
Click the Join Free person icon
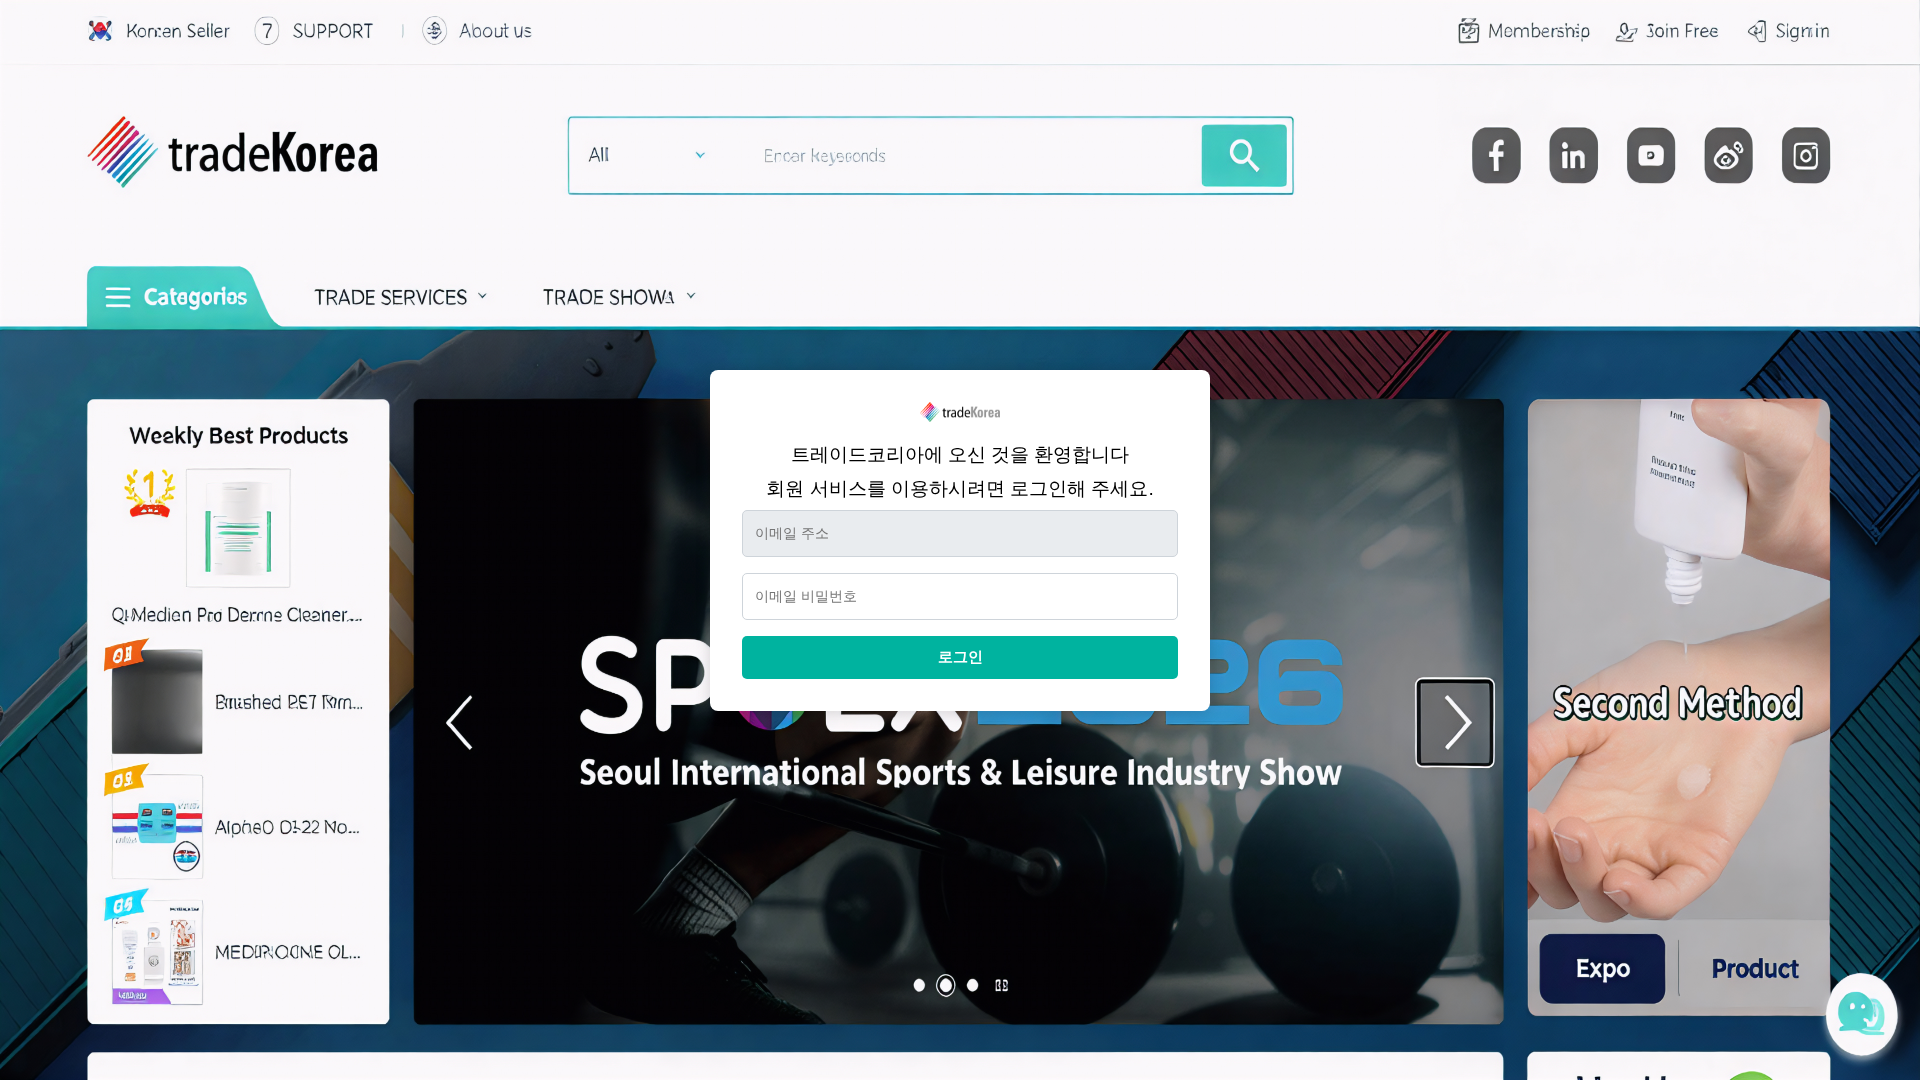[x=1627, y=32]
